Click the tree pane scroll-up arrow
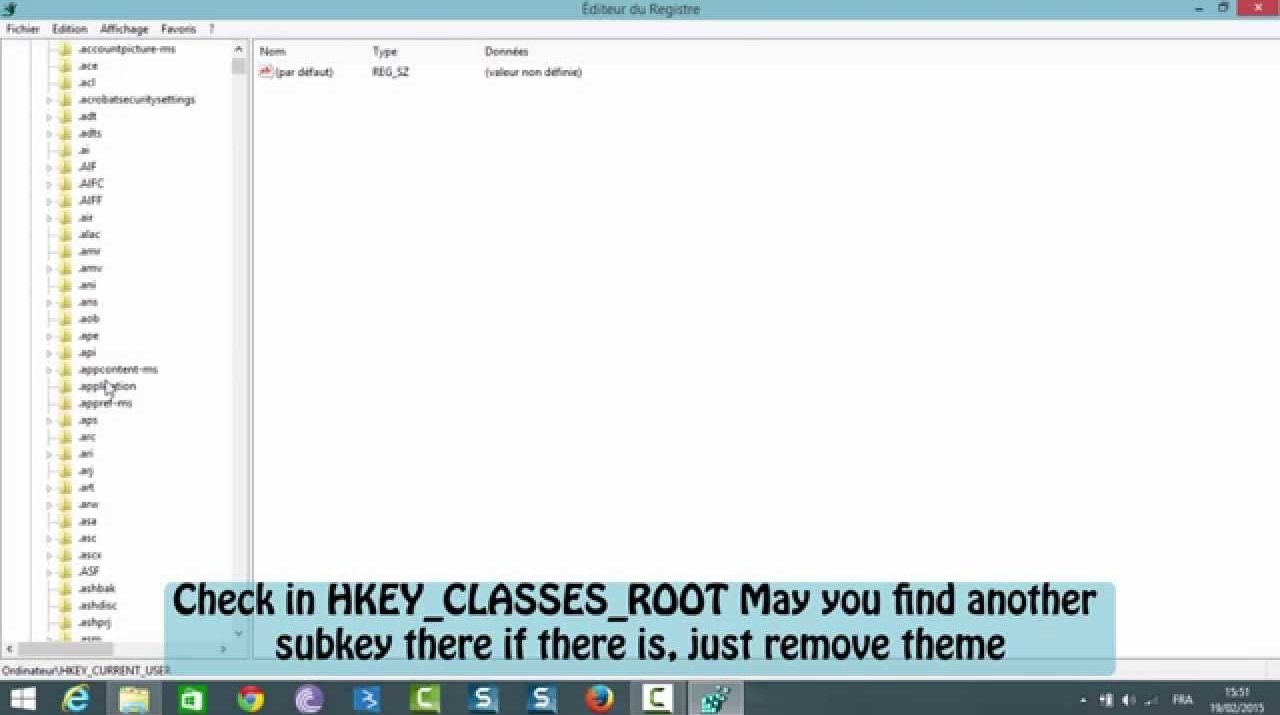 tap(238, 49)
